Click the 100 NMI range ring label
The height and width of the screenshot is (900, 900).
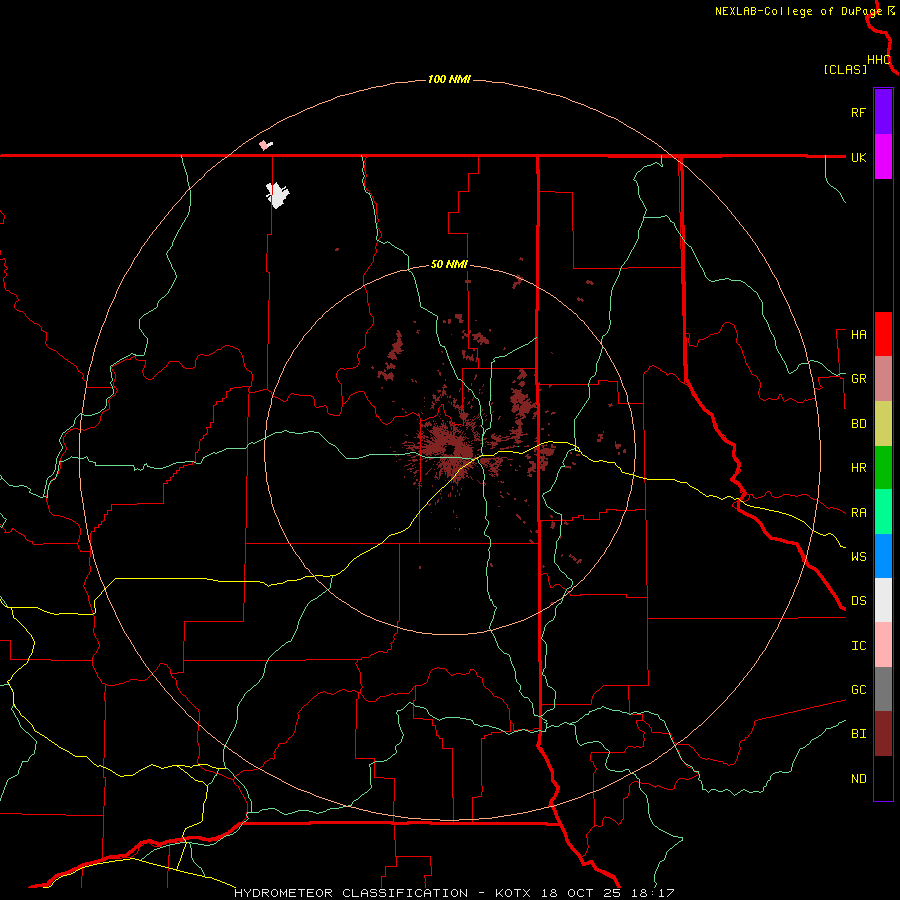(x=449, y=79)
